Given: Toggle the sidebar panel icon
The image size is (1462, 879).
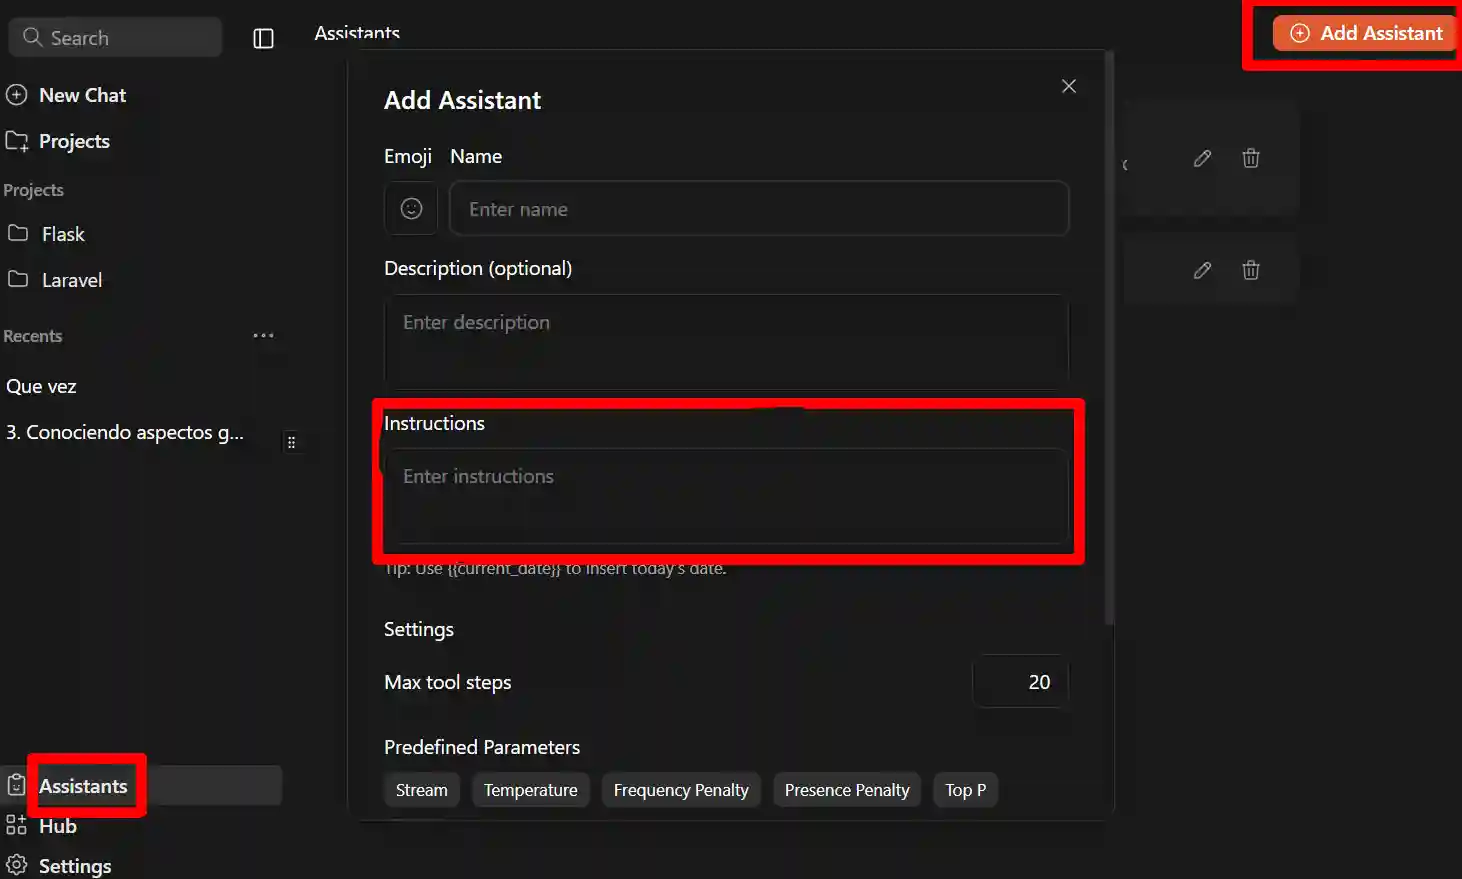Looking at the screenshot, I should [x=263, y=38].
